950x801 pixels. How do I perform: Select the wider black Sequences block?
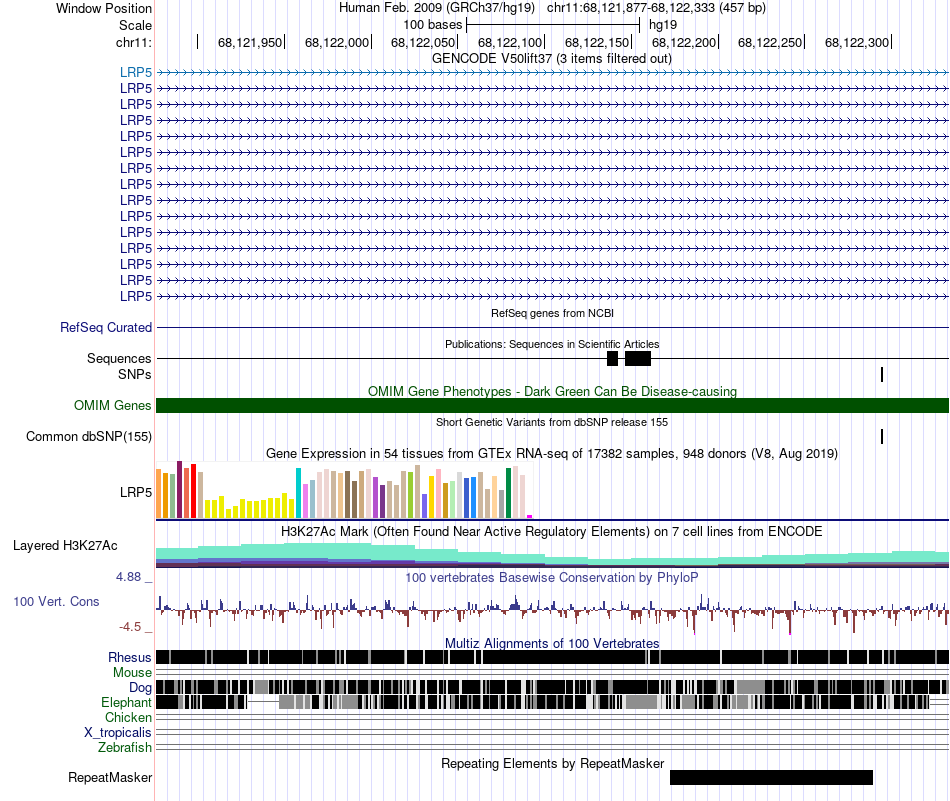pyautogui.click(x=638, y=358)
